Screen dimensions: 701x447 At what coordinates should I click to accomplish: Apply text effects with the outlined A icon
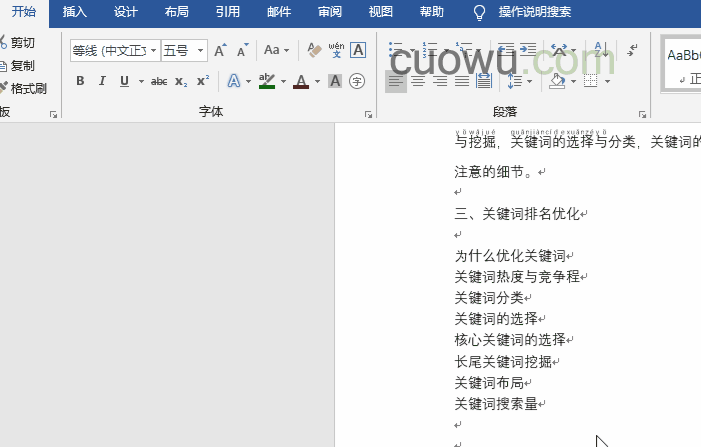click(x=233, y=81)
